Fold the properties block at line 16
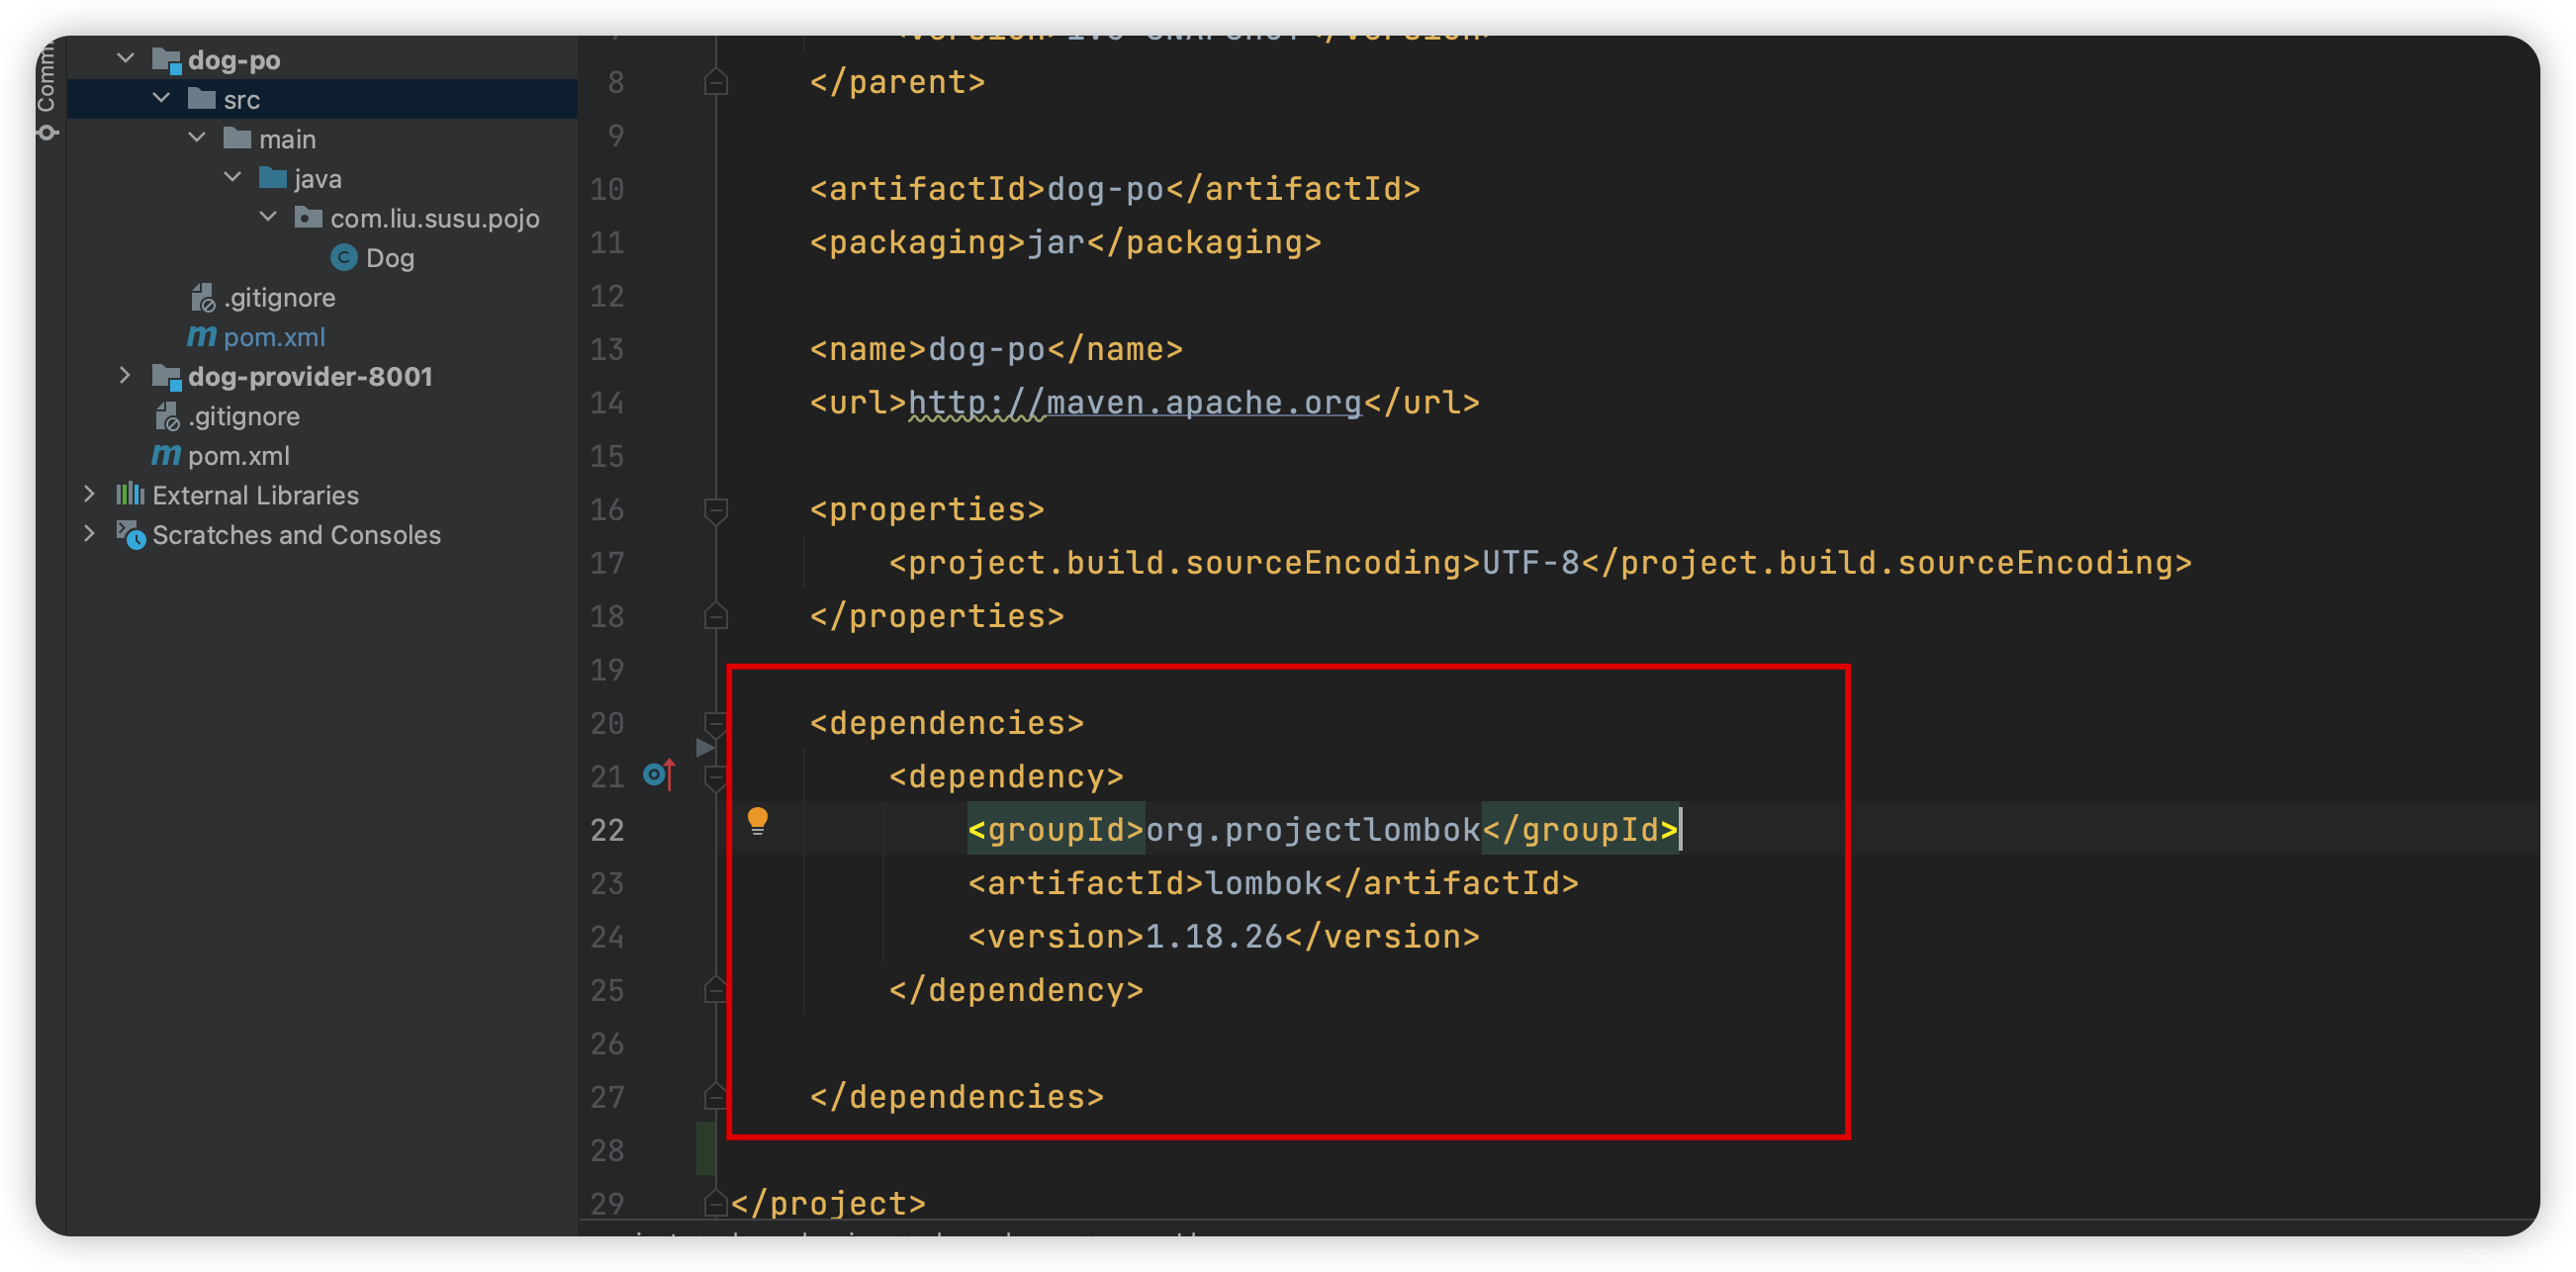2576x1272 pixels. [x=715, y=510]
